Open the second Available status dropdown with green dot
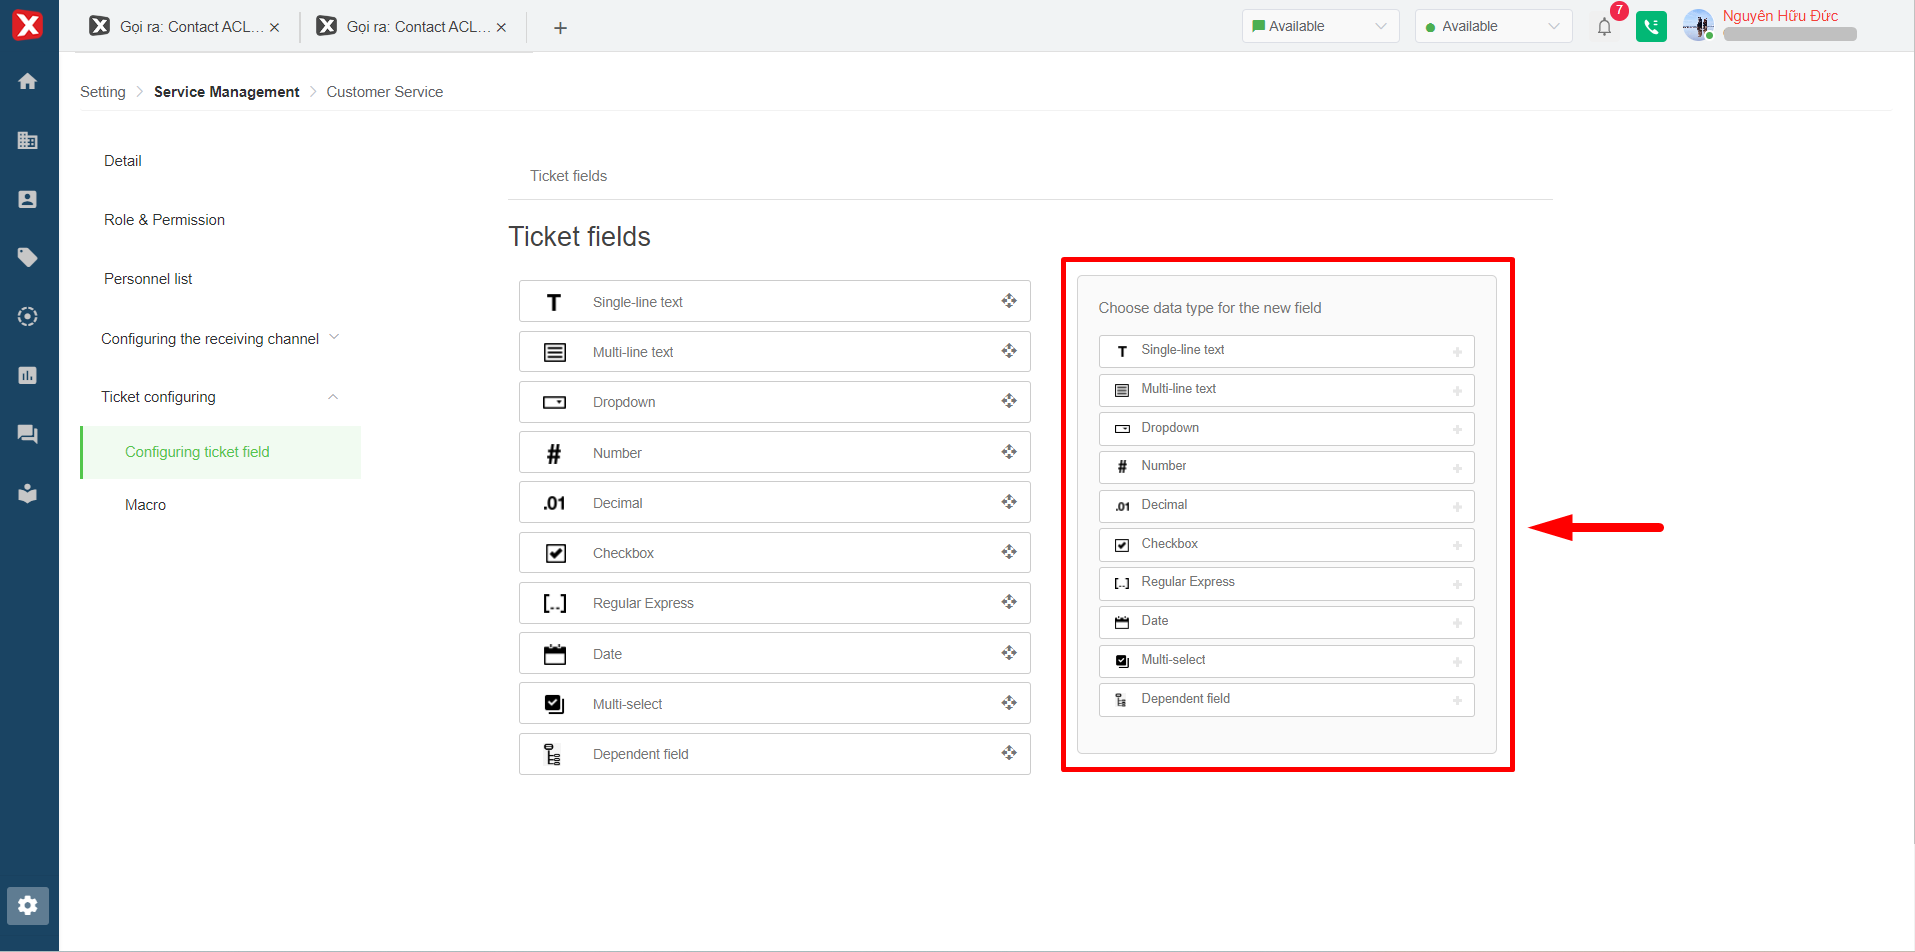Image resolution: width=1915 pixels, height=952 pixels. 1492,27
